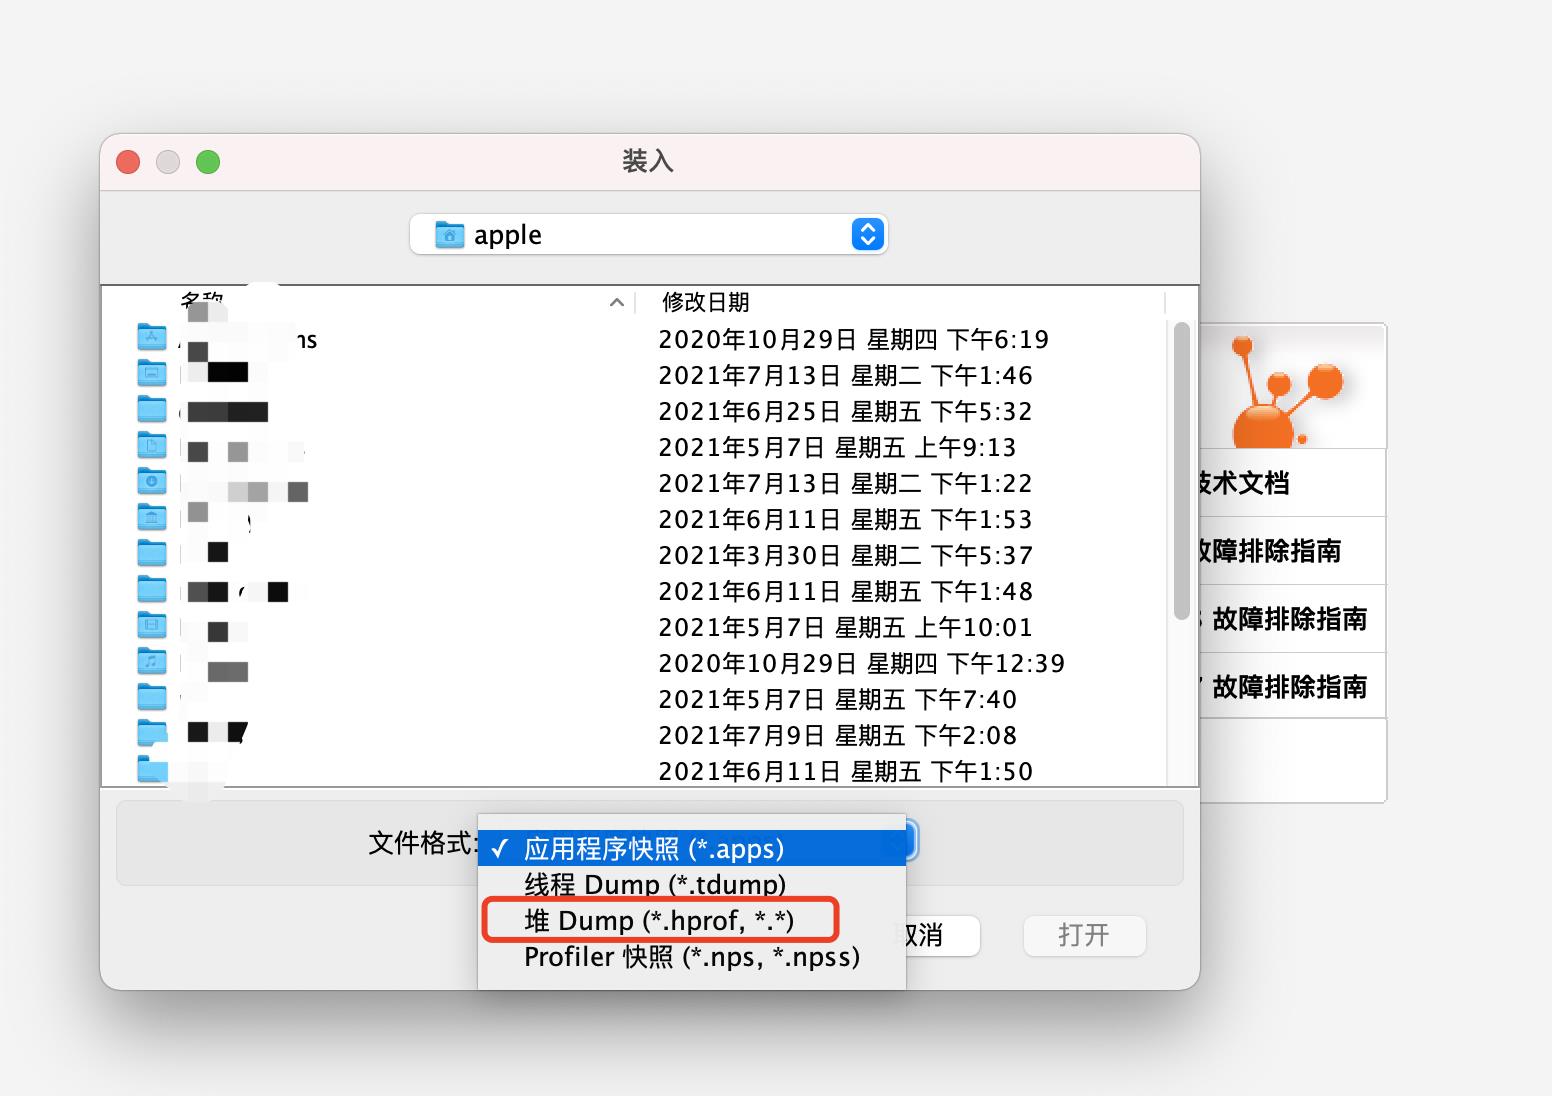Select folder icon dated 2021年6月11日 下午1:53

[152, 519]
